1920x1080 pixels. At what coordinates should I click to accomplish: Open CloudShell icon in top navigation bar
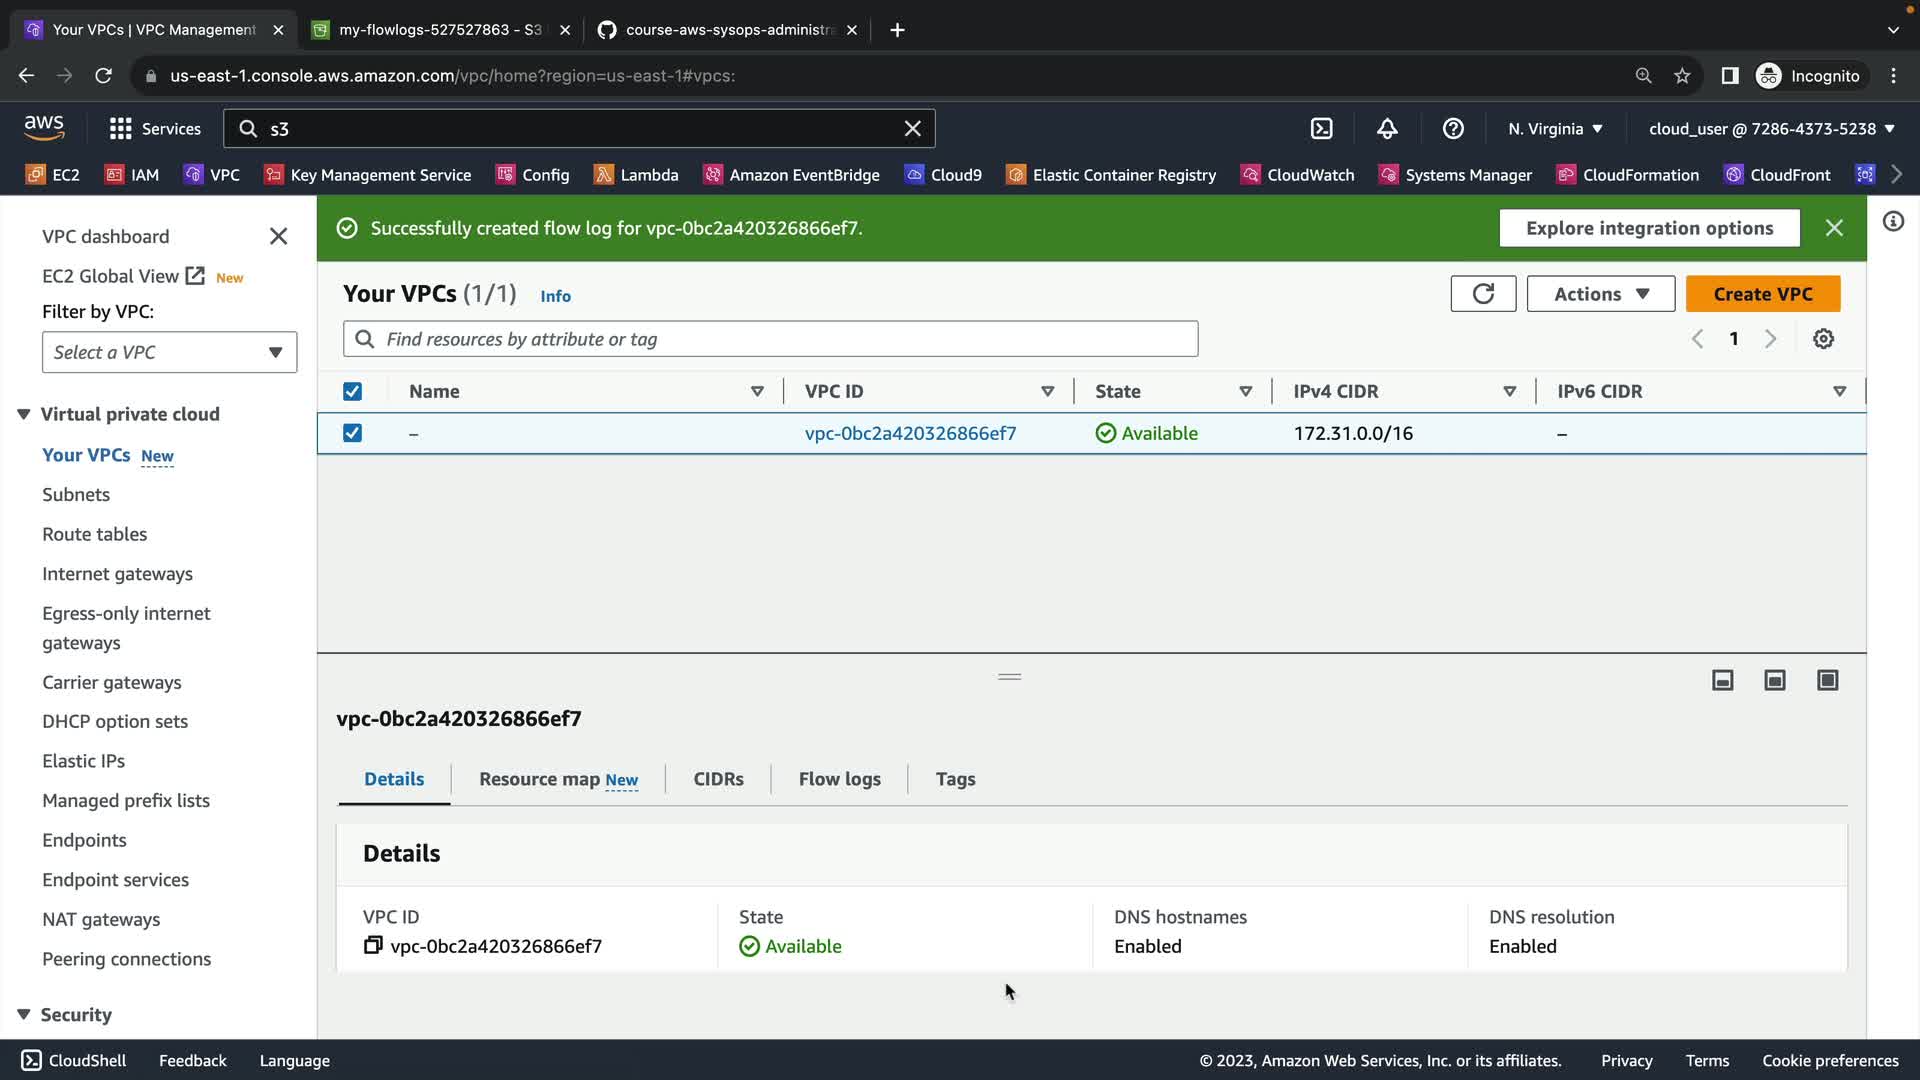[x=1321, y=129]
